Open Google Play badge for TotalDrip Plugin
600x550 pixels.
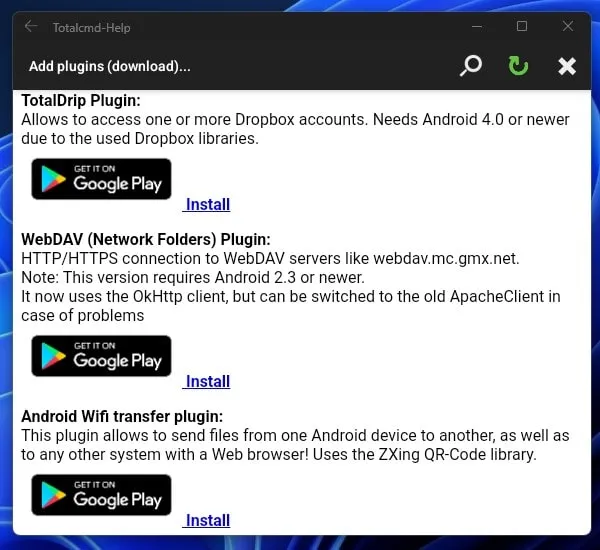tap(101, 179)
